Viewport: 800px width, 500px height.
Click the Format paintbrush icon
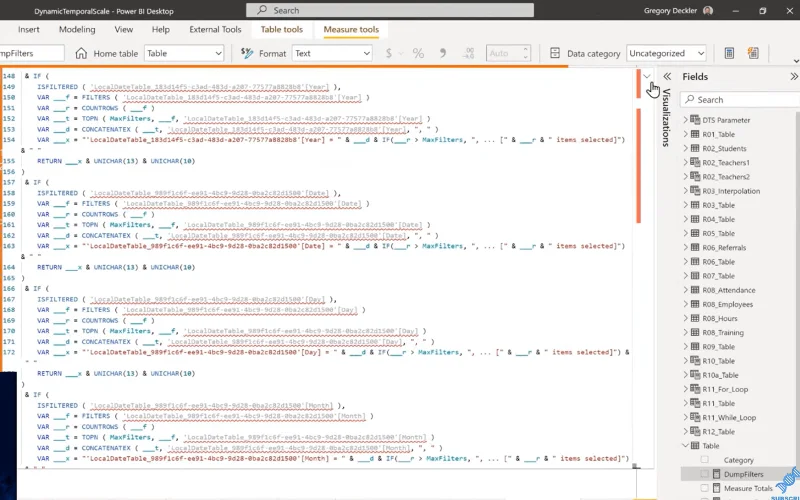coord(247,53)
